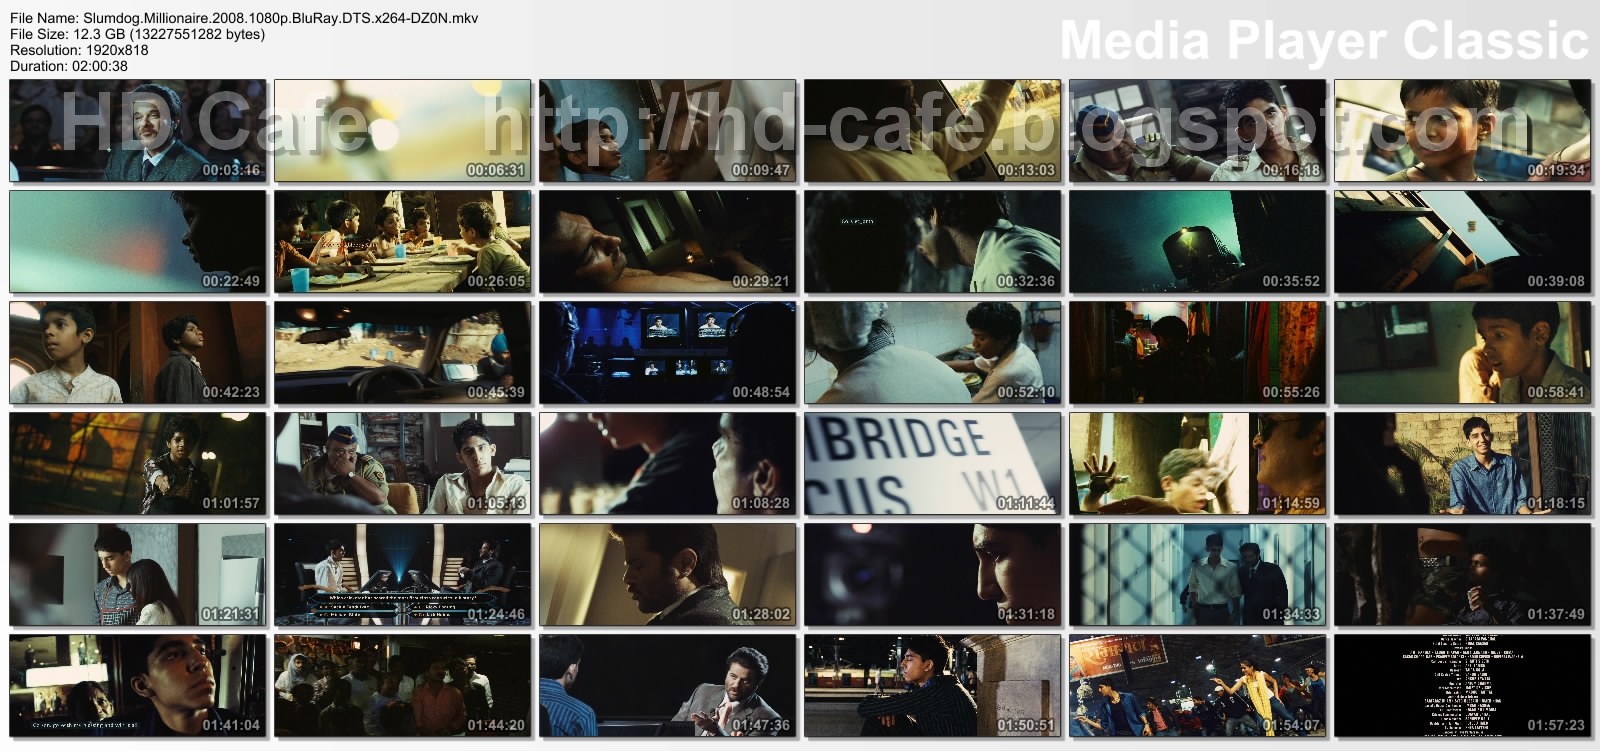Click the pointing boy thumbnail at 01:01:57
The height and width of the screenshot is (751, 1600).
138,464
